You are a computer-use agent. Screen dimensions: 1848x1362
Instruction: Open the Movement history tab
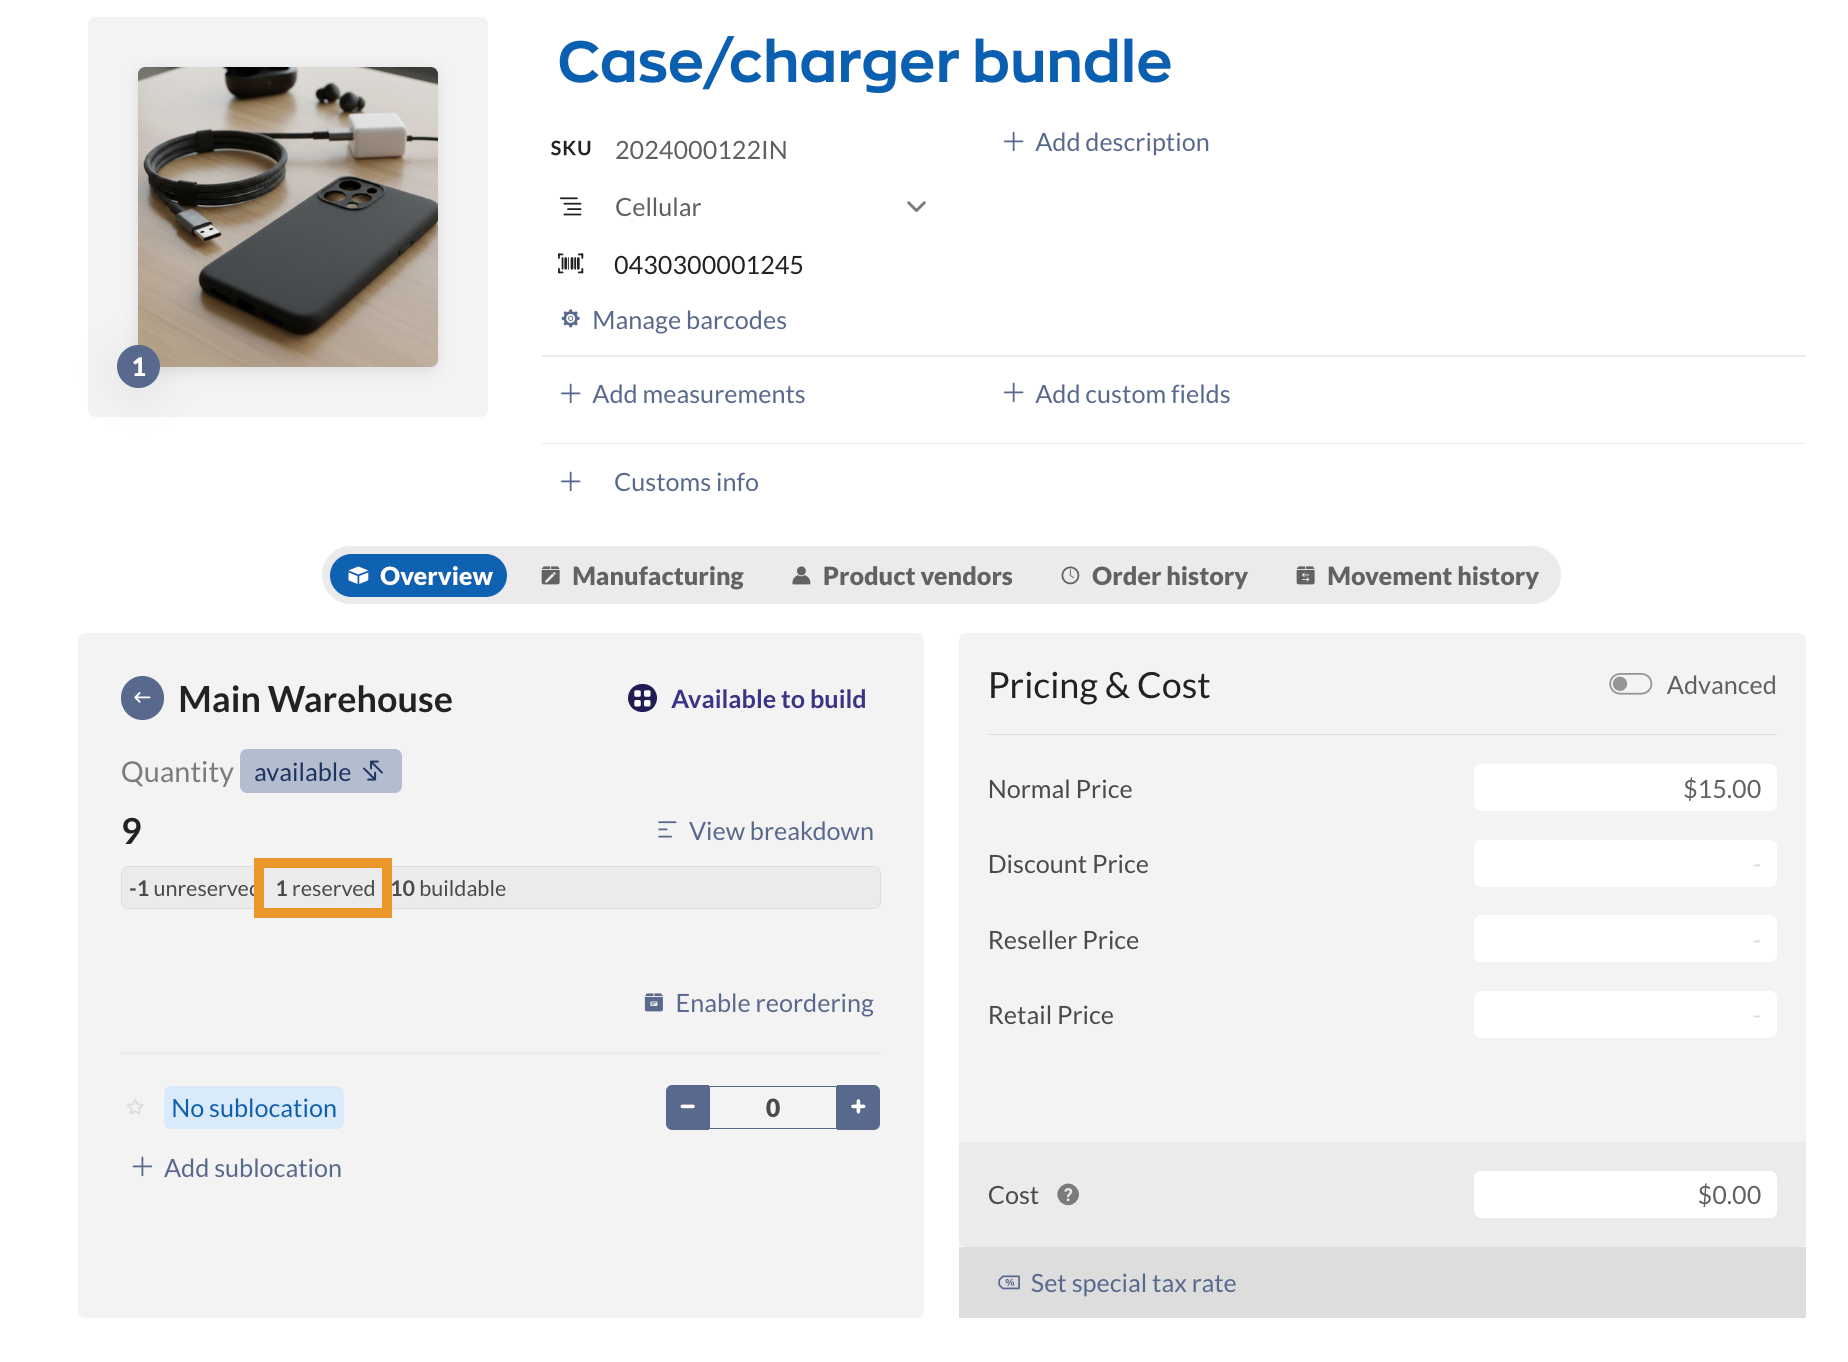point(1417,576)
